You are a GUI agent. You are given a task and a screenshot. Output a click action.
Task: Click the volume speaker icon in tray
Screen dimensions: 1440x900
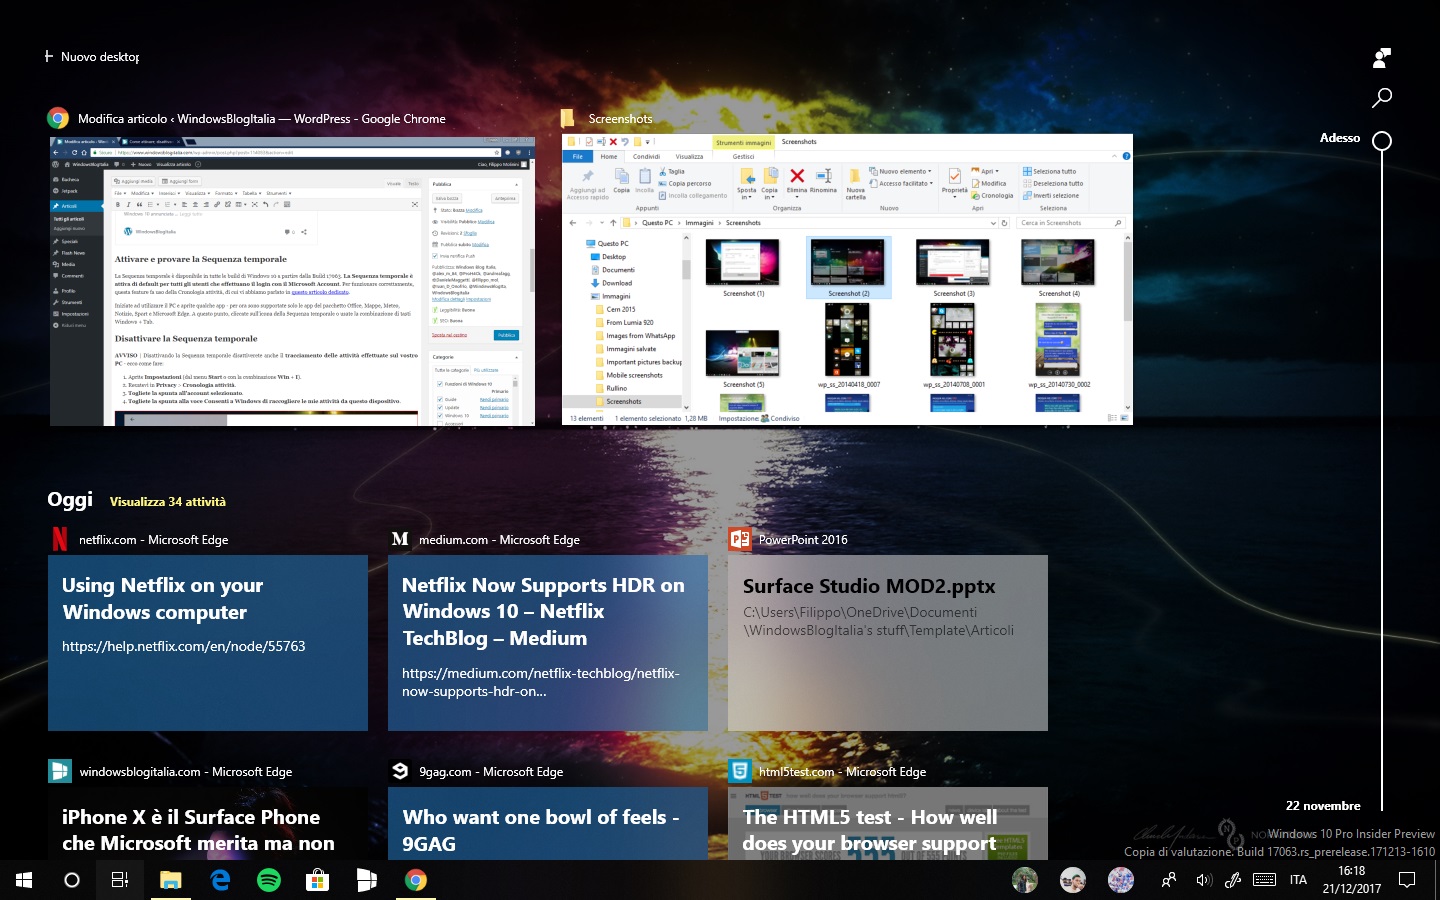pos(1203,880)
